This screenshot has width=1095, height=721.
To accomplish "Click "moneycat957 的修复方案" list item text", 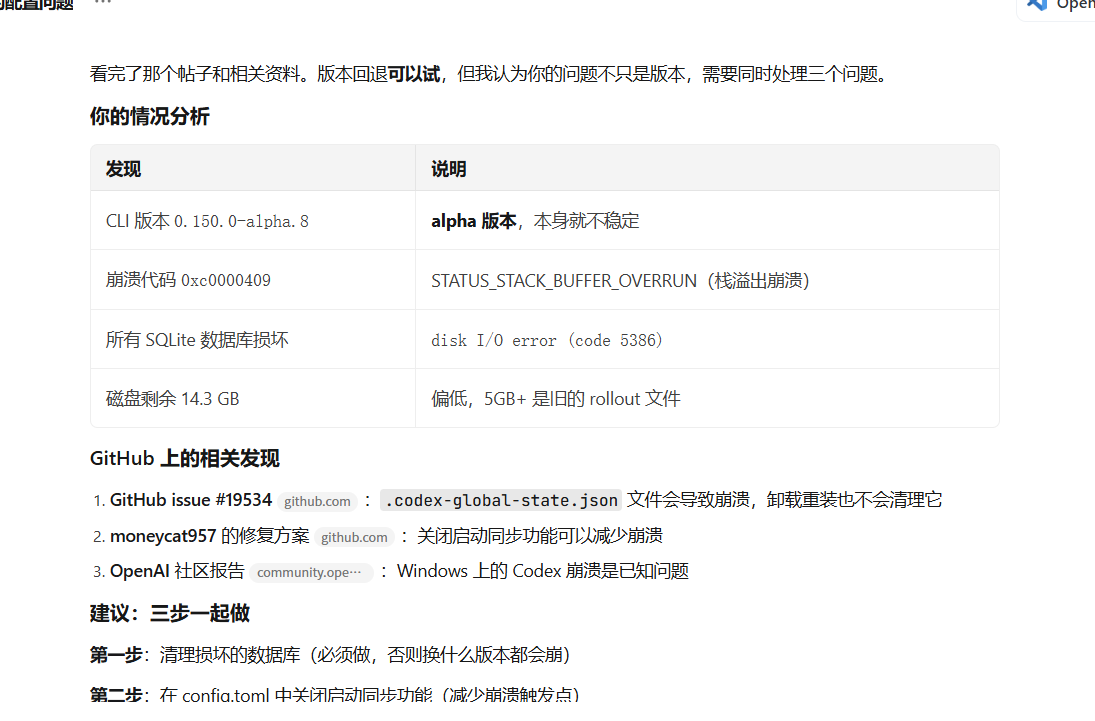I will [x=210, y=536].
